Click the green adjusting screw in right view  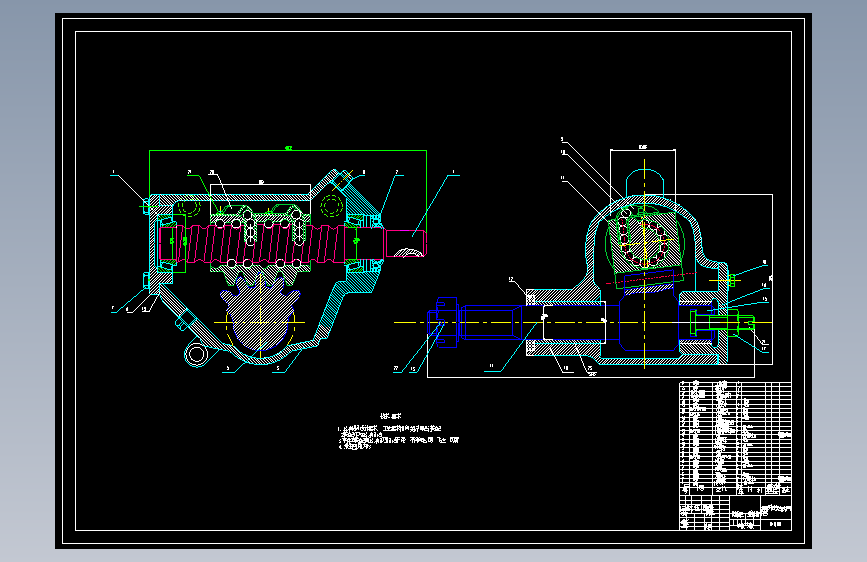pyautogui.click(x=722, y=323)
